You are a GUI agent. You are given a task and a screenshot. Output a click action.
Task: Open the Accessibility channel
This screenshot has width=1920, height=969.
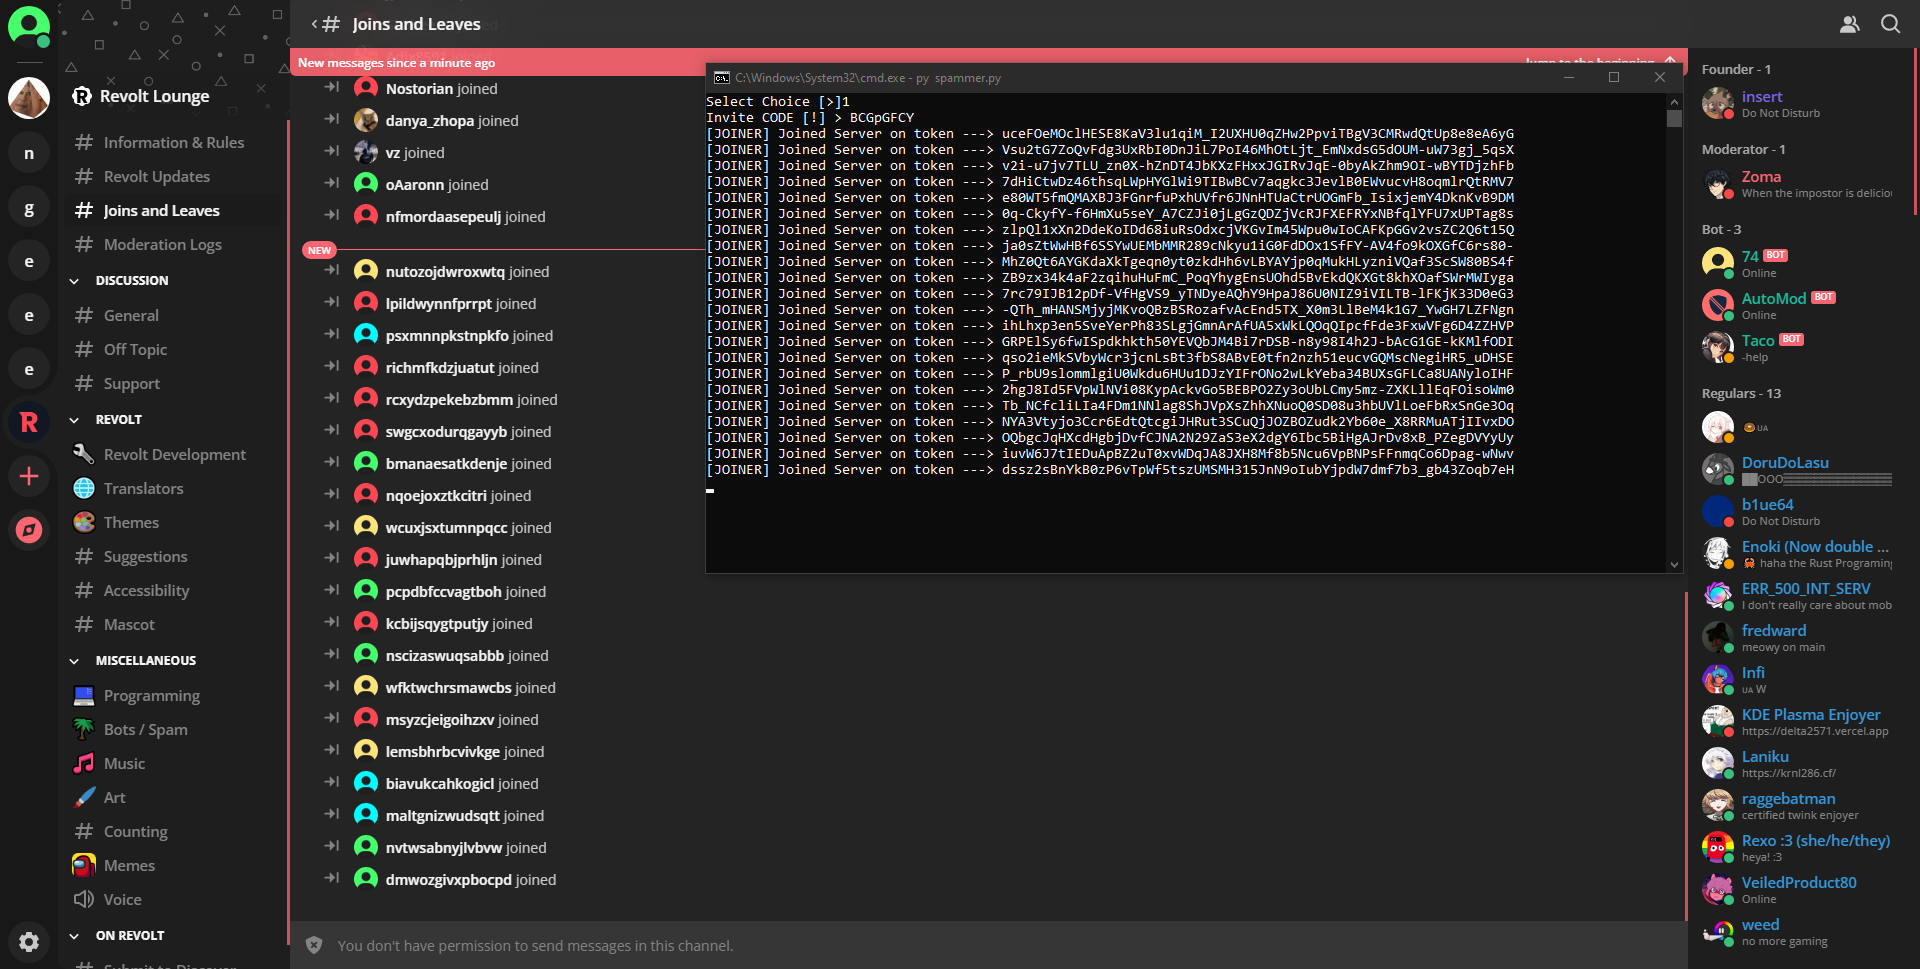(x=172, y=590)
